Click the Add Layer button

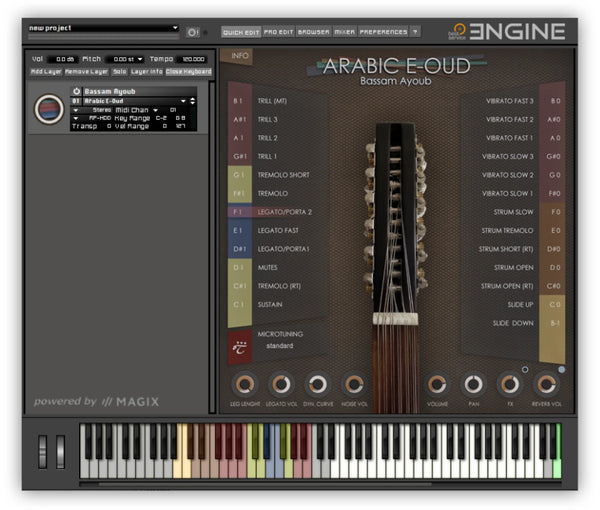[45, 72]
